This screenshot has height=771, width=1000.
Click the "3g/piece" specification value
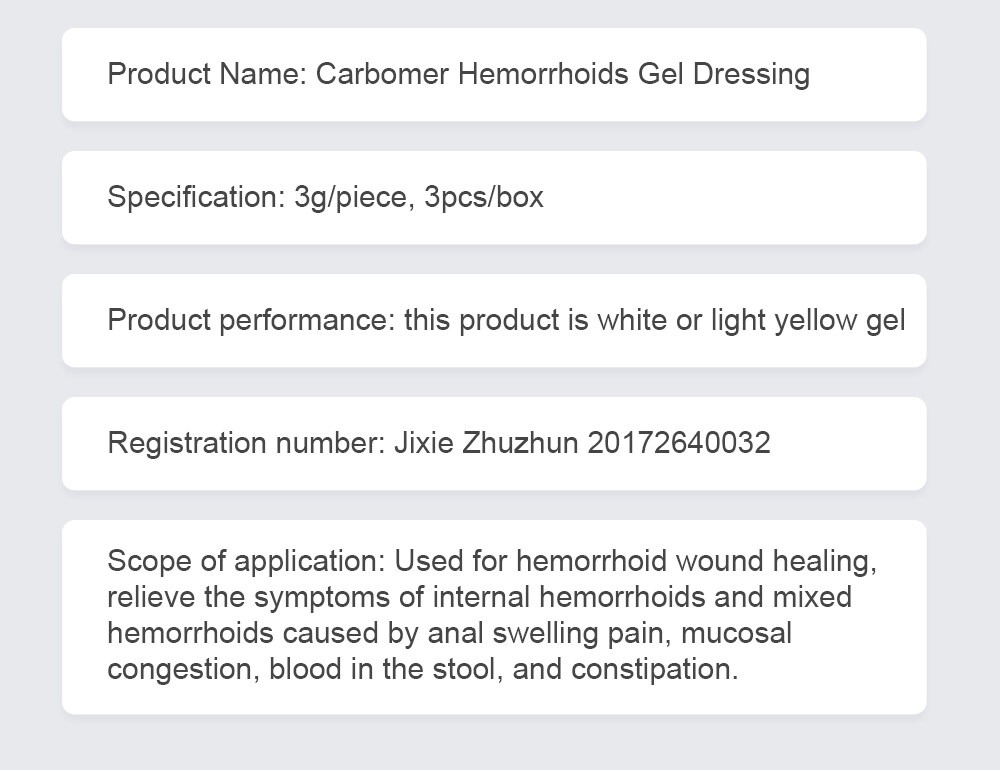[x=350, y=197]
